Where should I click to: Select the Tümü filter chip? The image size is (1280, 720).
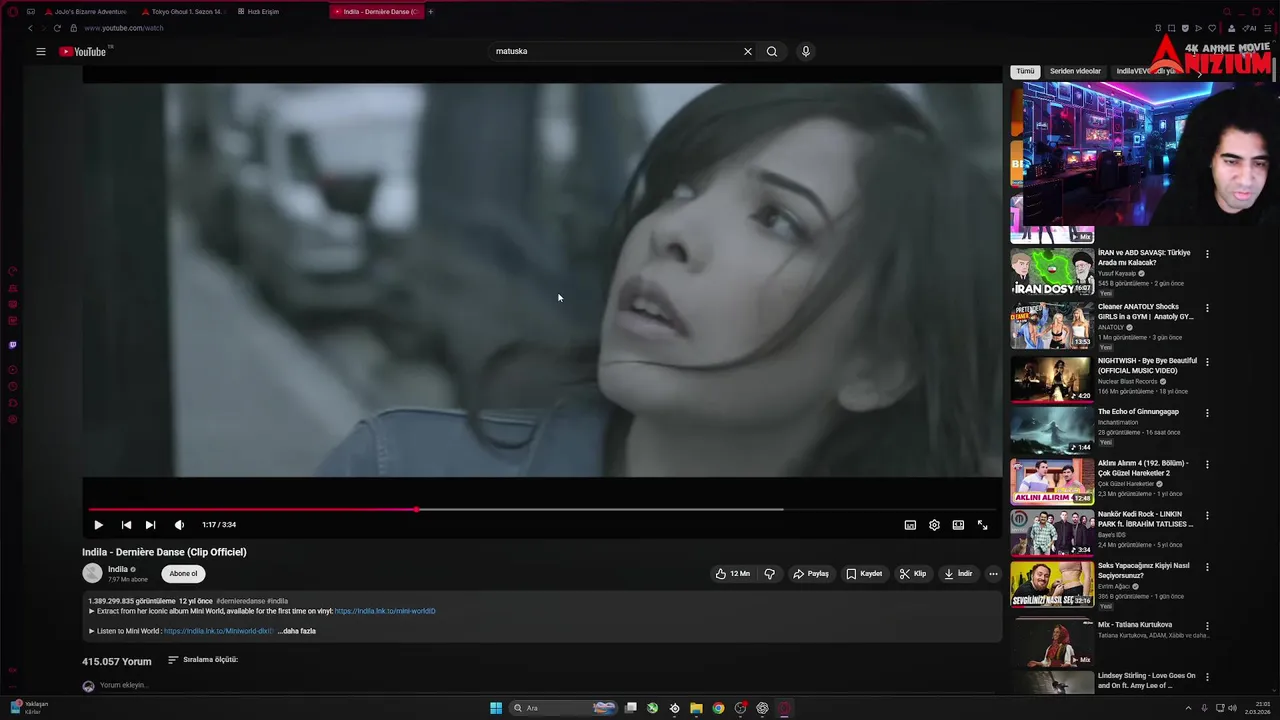click(1025, 72)
